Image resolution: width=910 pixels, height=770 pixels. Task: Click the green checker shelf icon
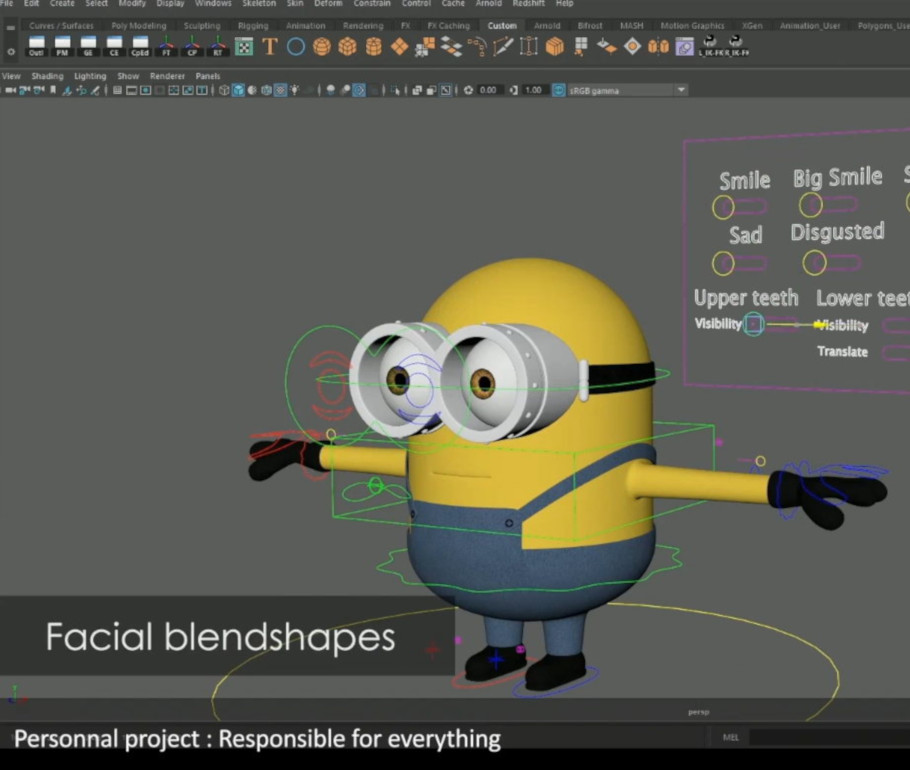(244, 46)
